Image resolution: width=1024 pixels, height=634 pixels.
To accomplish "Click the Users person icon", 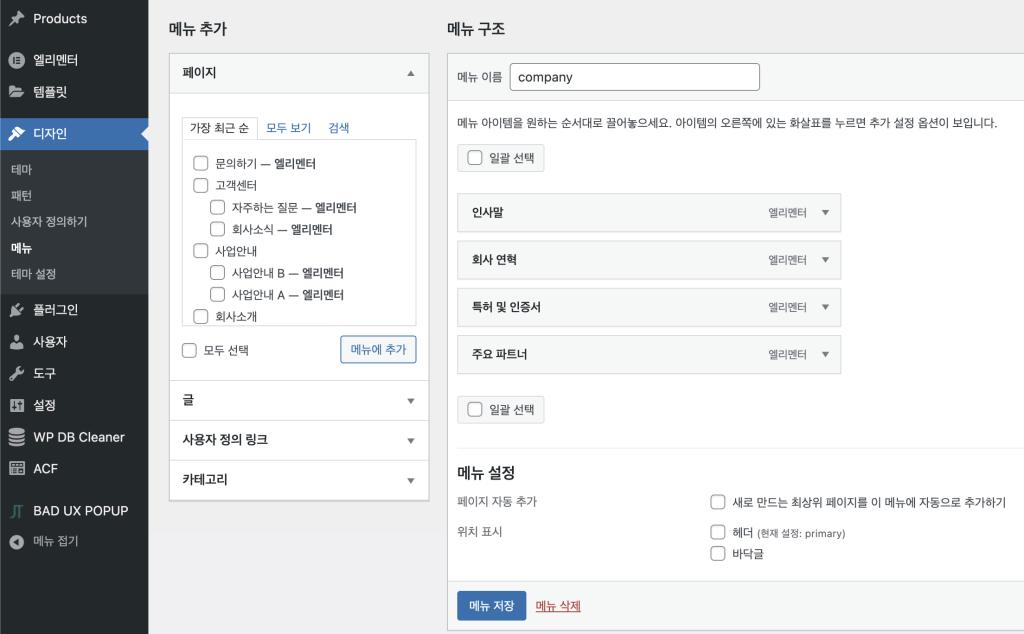I will click(17, 342).
